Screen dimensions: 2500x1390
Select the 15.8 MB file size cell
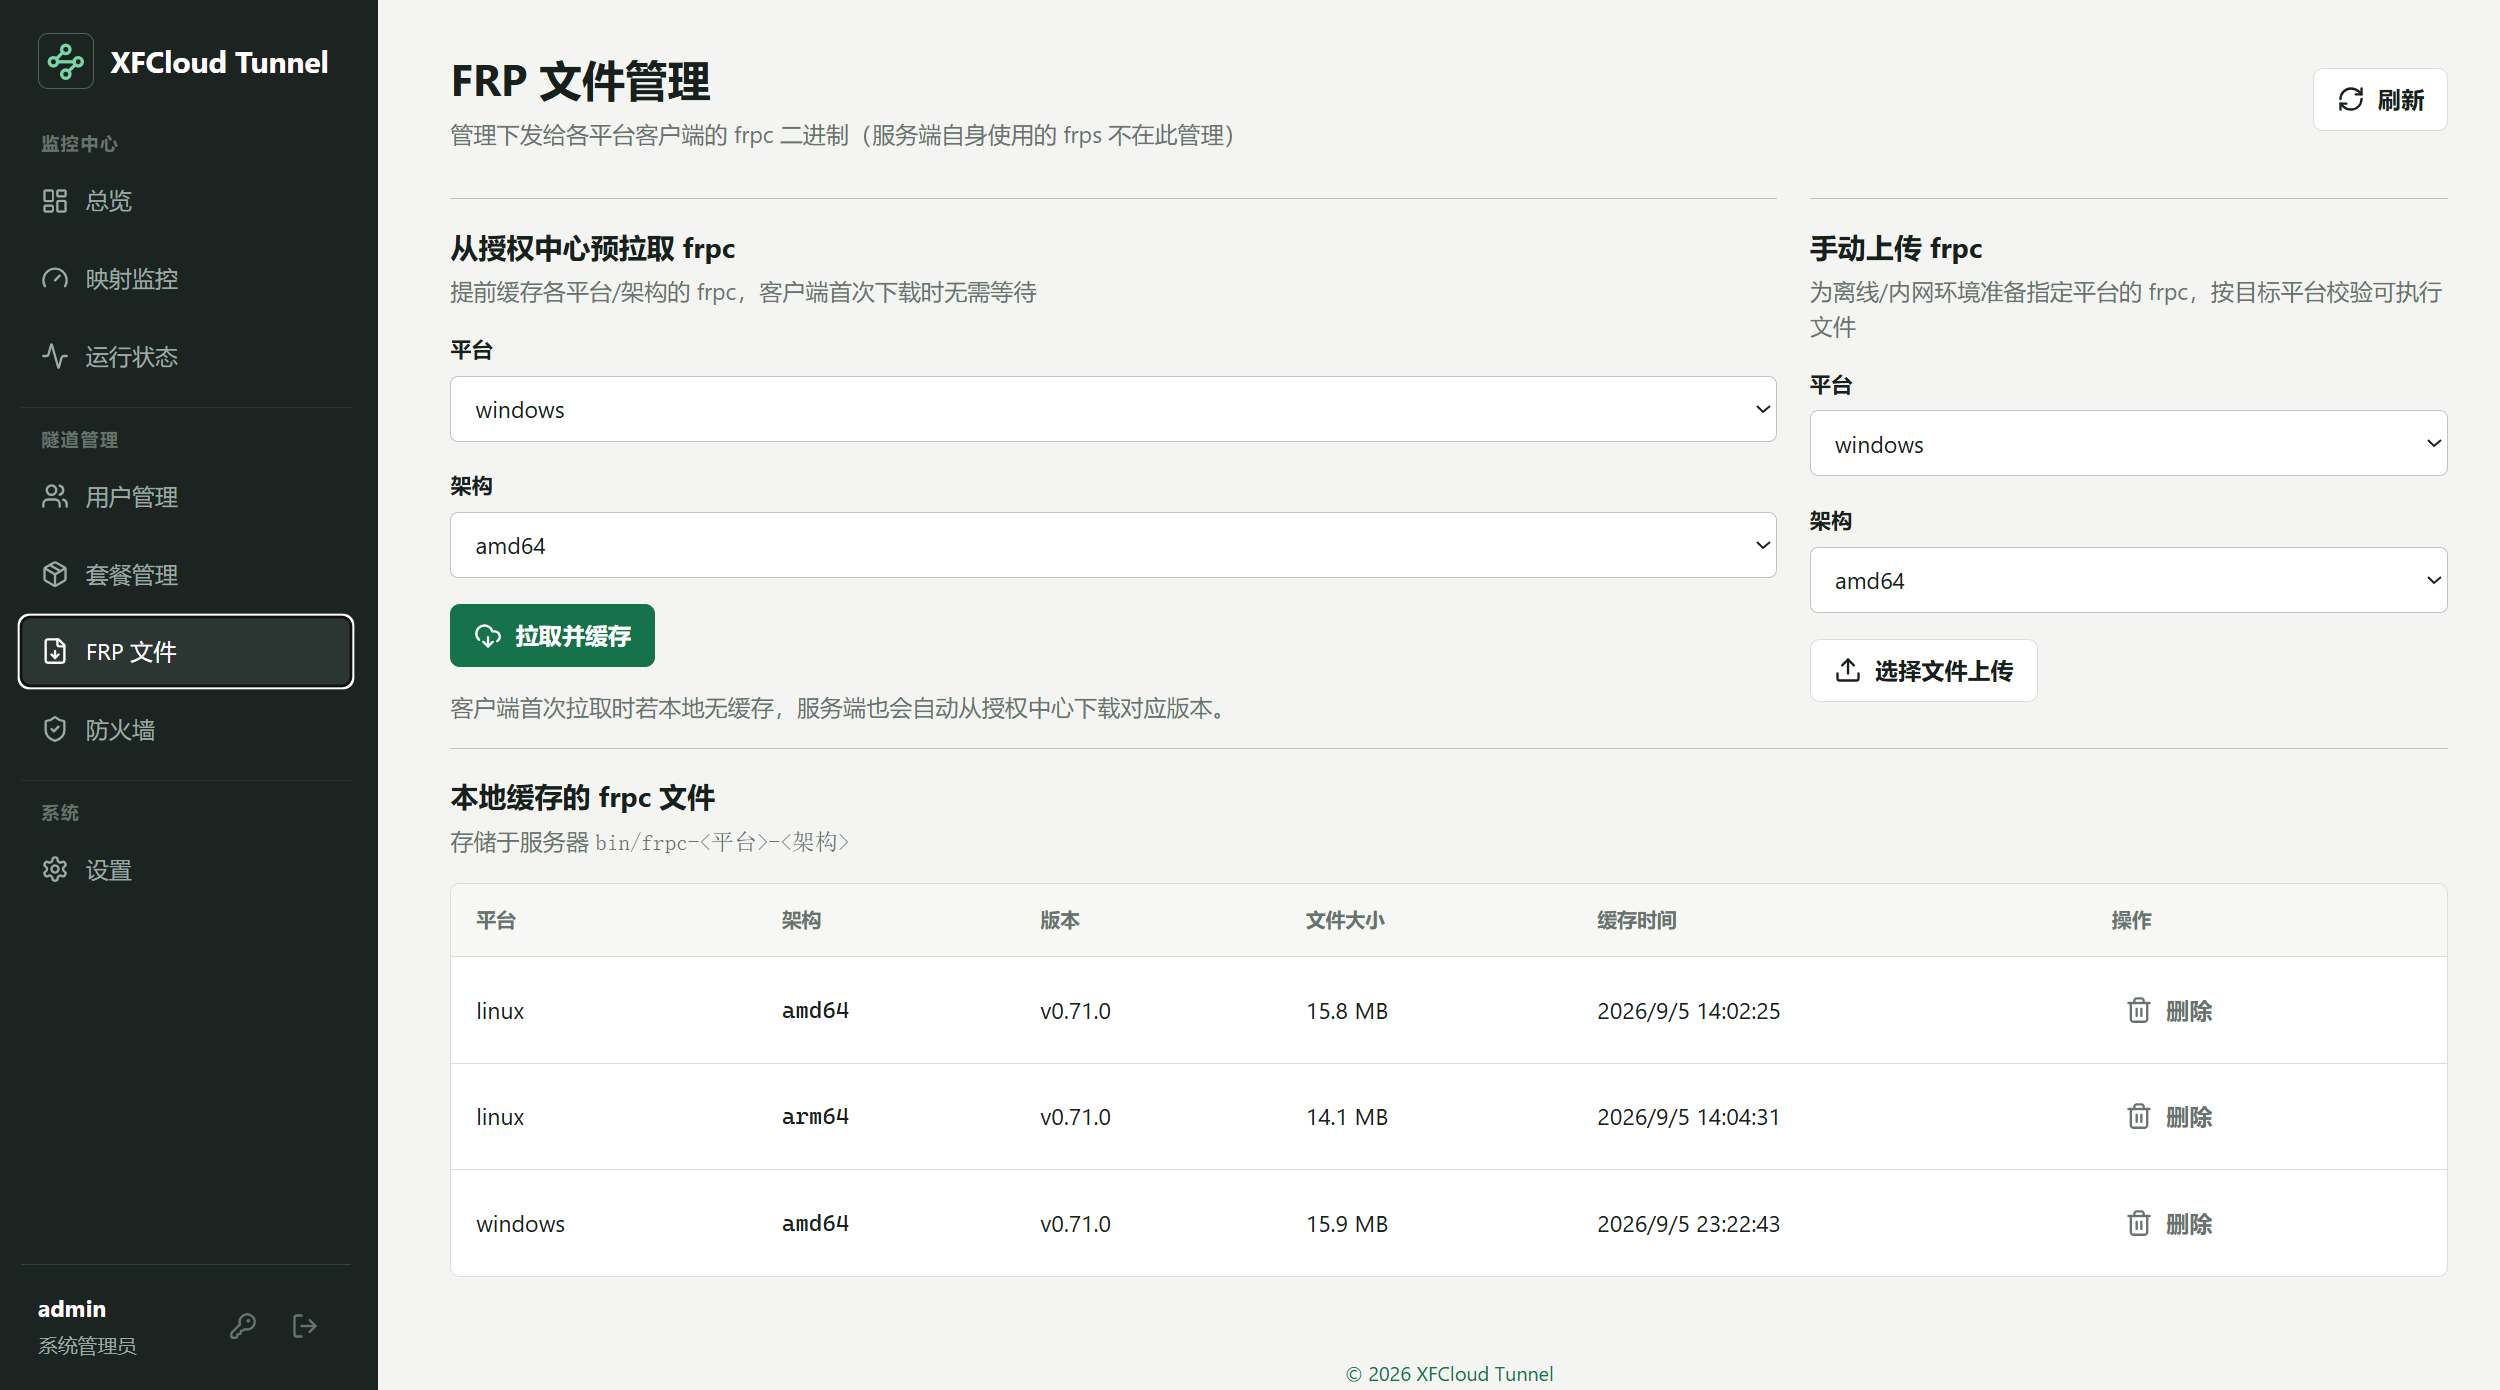click(1347, 1011)
